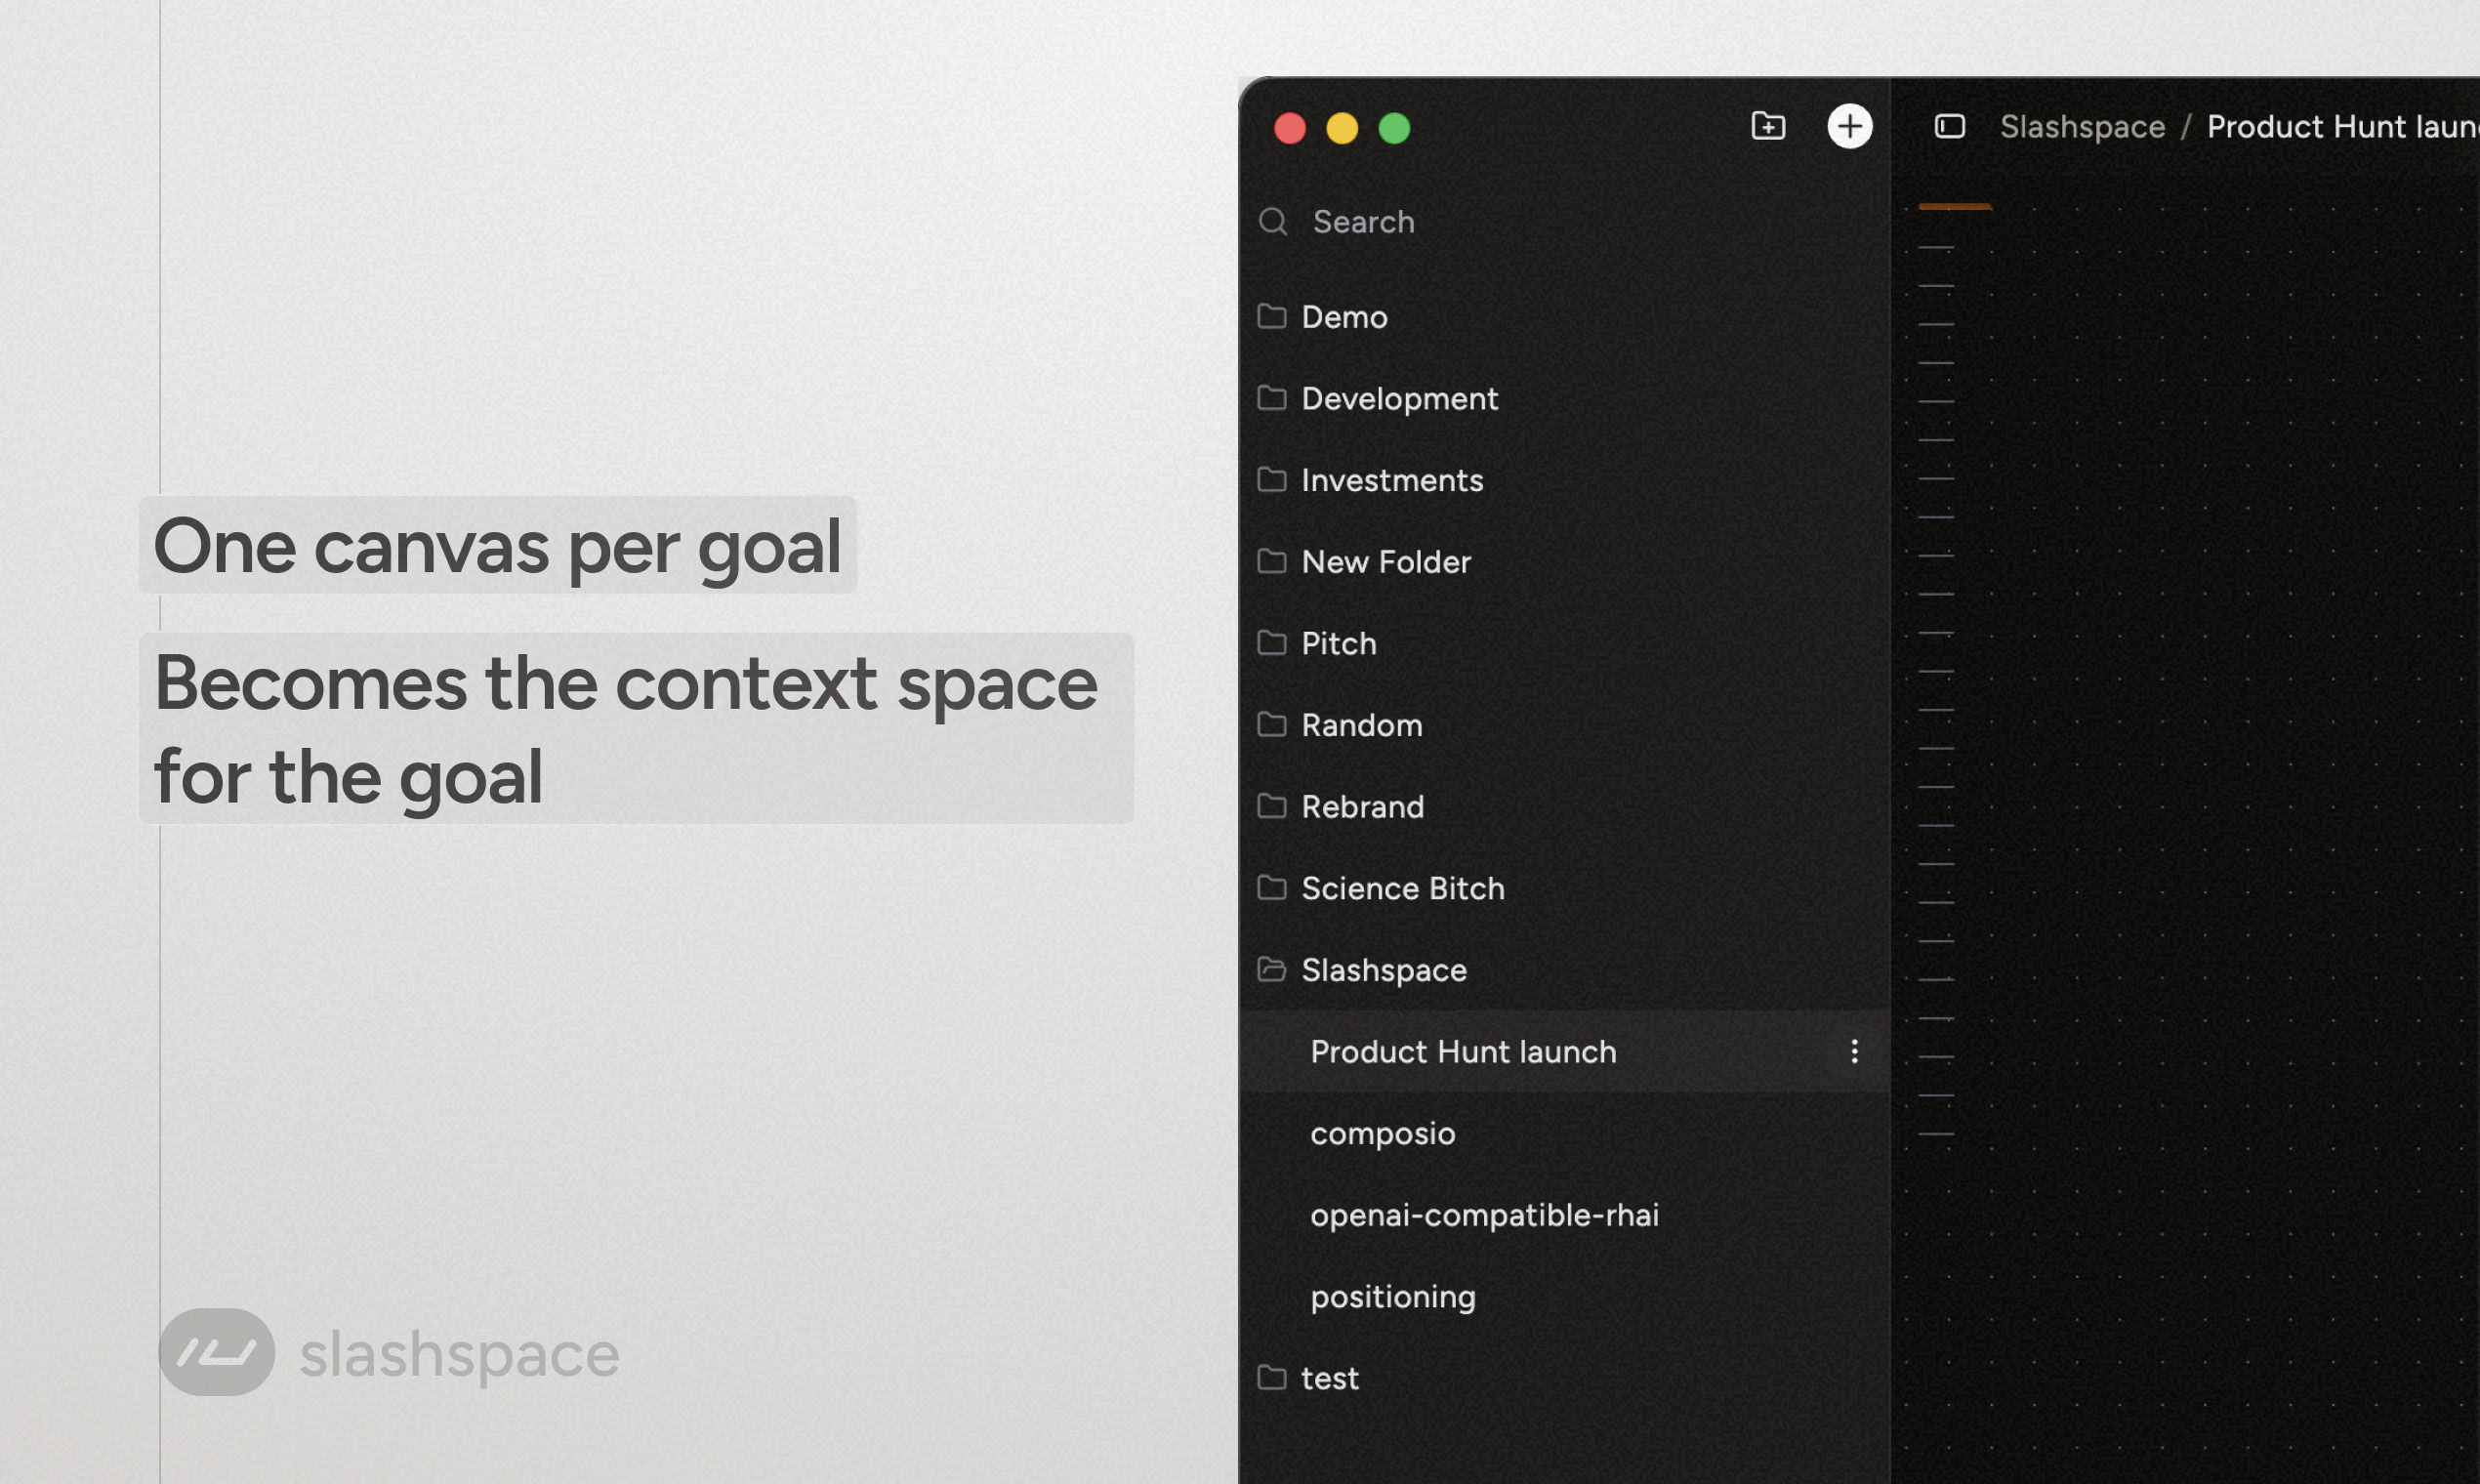Open options menu for Product Hunt launch
2480x1484 pixels.
pos(1854,1052)
